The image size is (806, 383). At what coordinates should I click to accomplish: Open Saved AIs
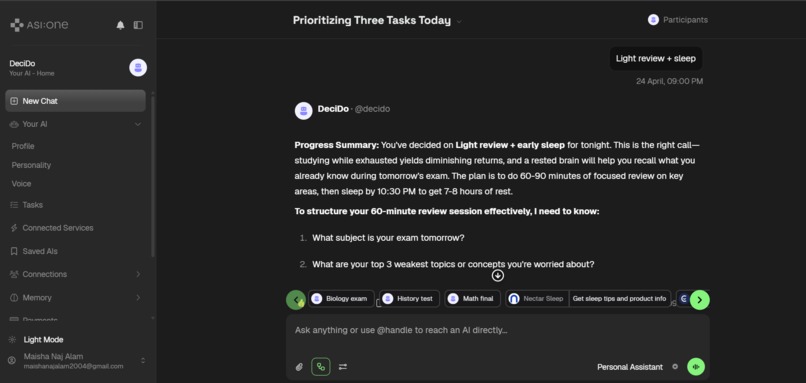pyautogui.click(x=40, y=251)
